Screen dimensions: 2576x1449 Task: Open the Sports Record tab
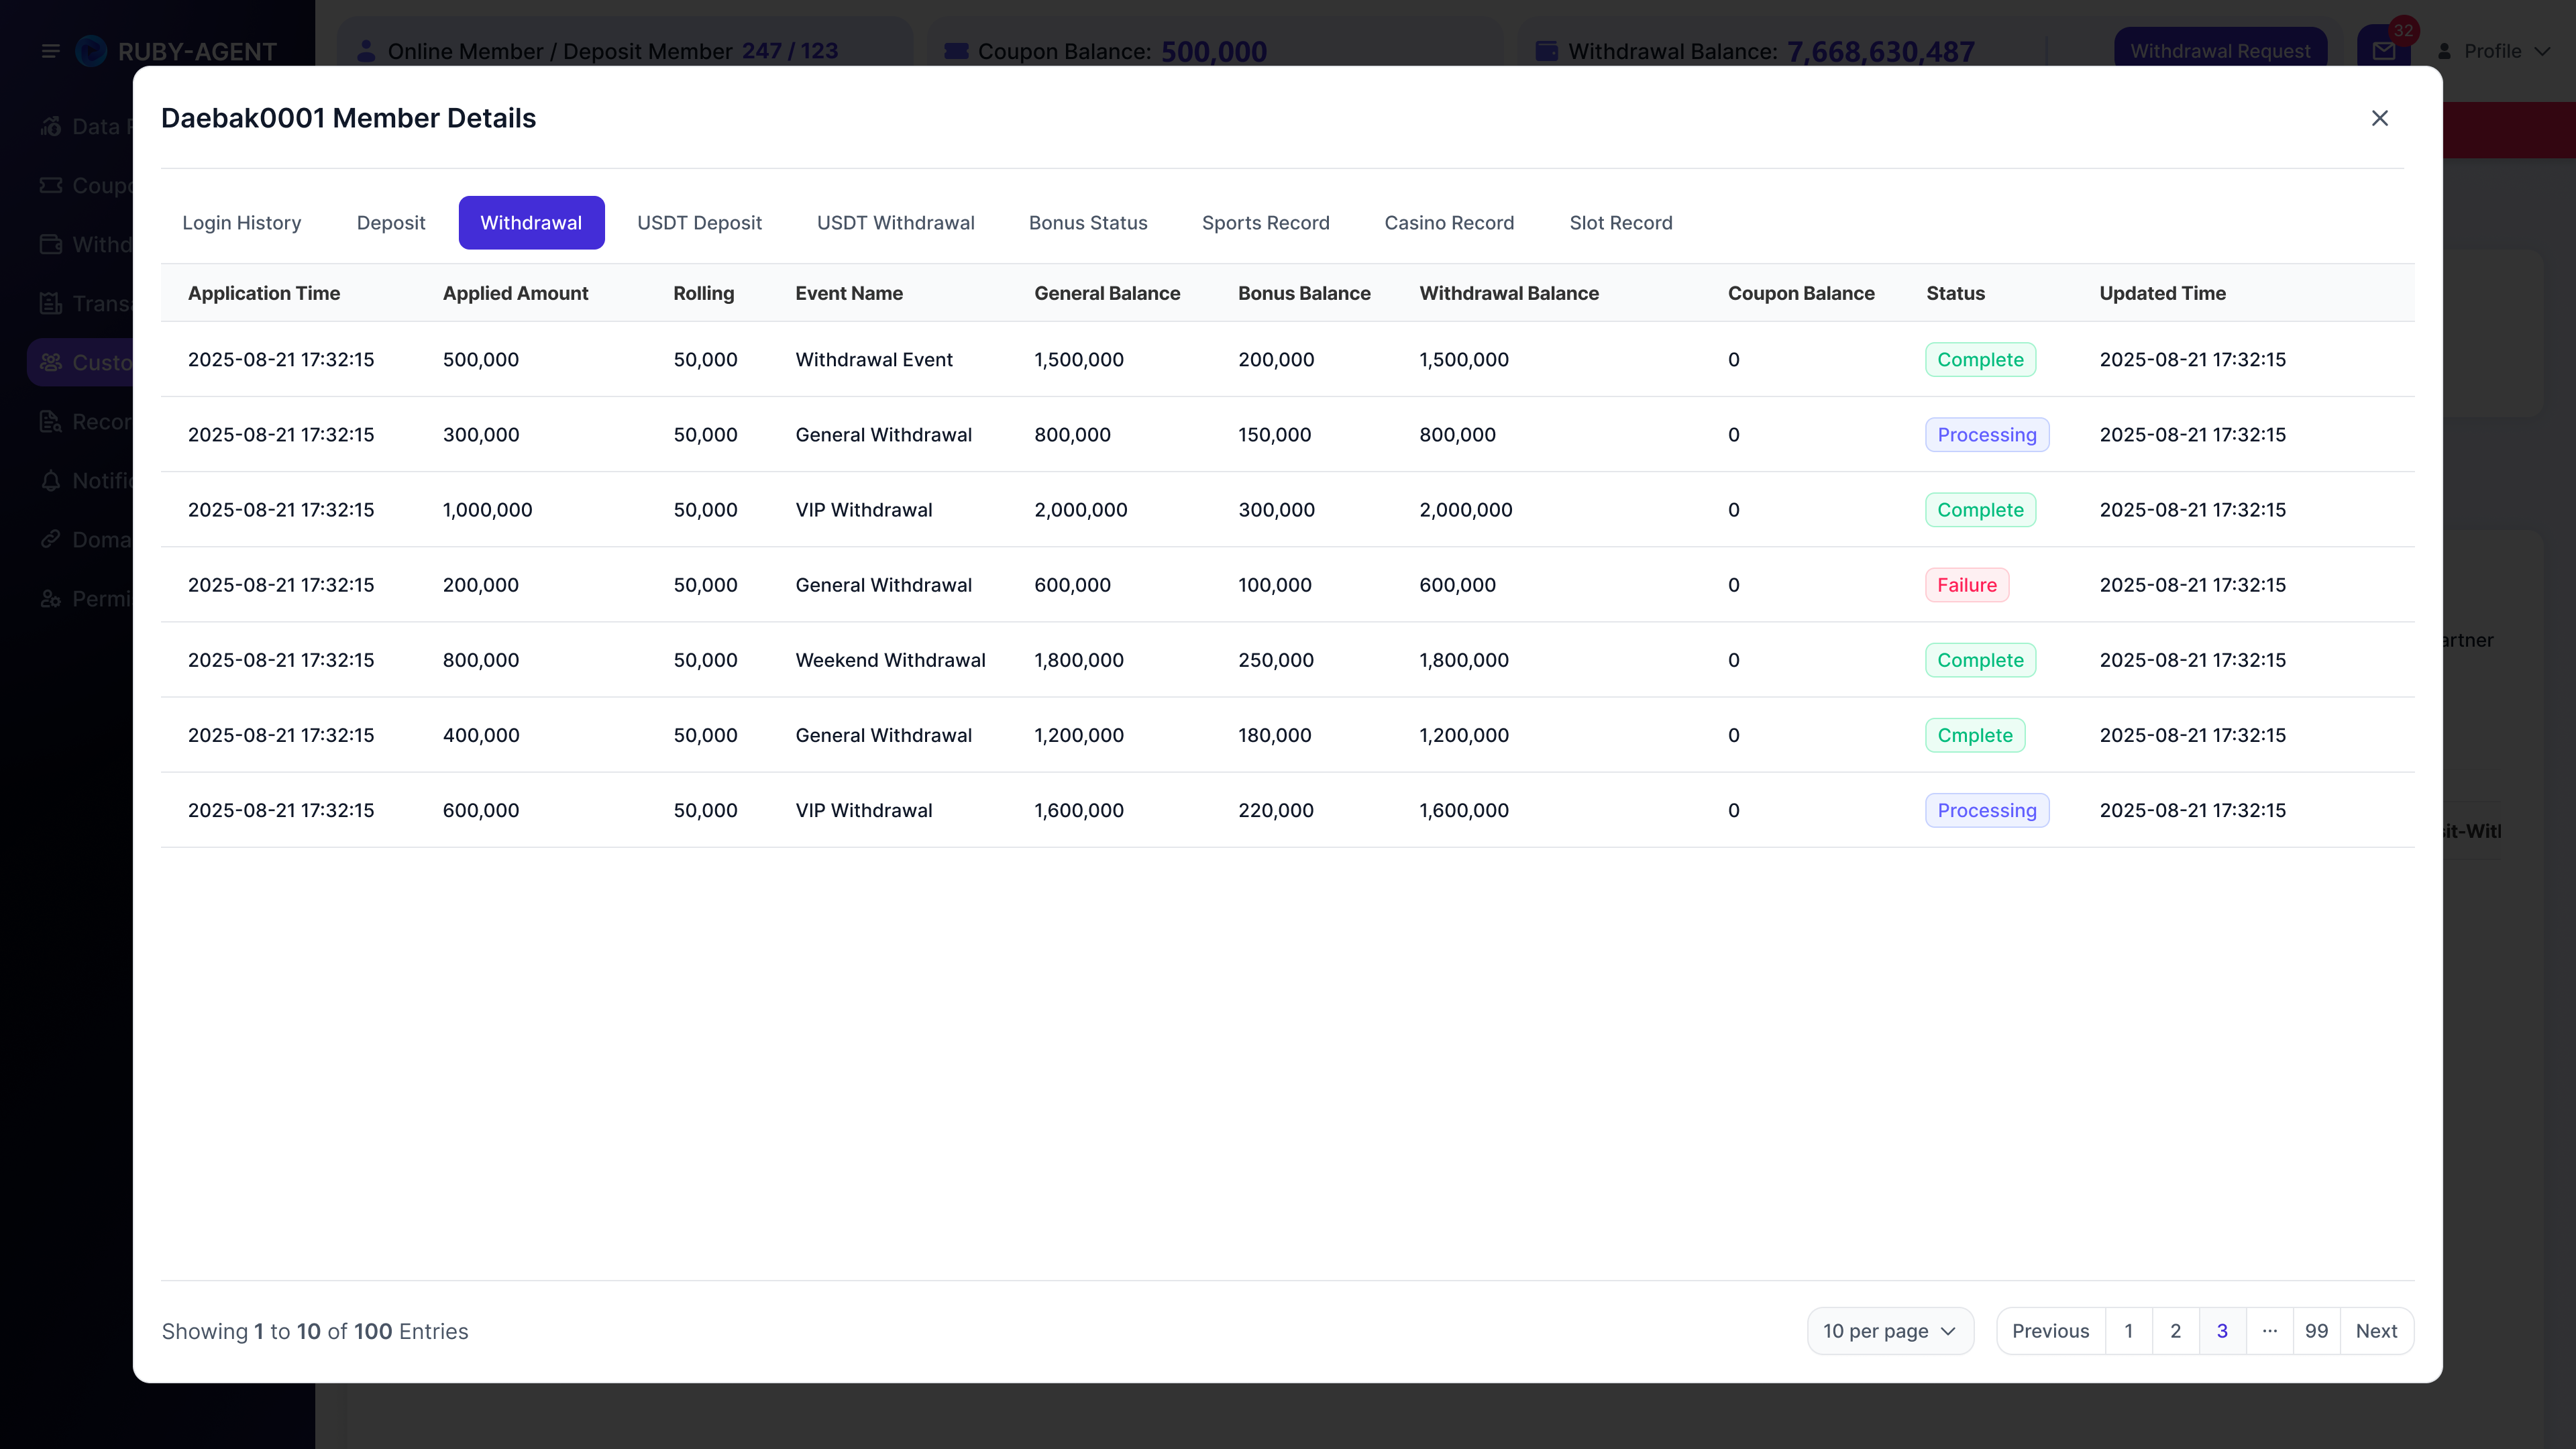point(1265,222)
